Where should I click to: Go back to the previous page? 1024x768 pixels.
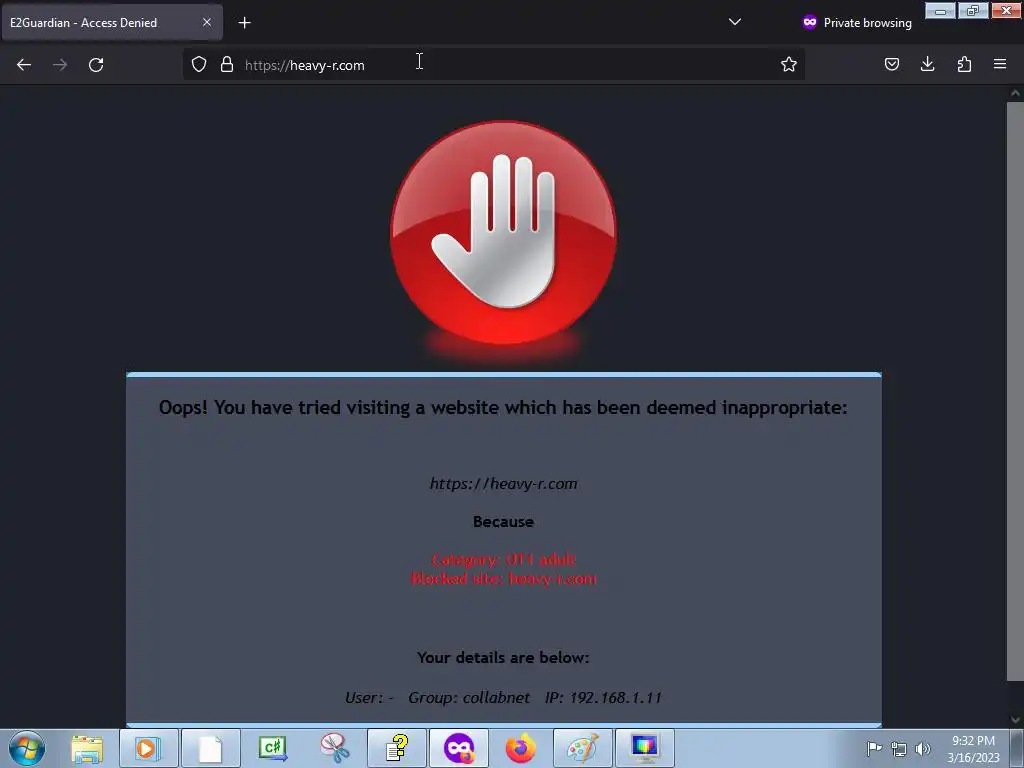pos(24,65)
